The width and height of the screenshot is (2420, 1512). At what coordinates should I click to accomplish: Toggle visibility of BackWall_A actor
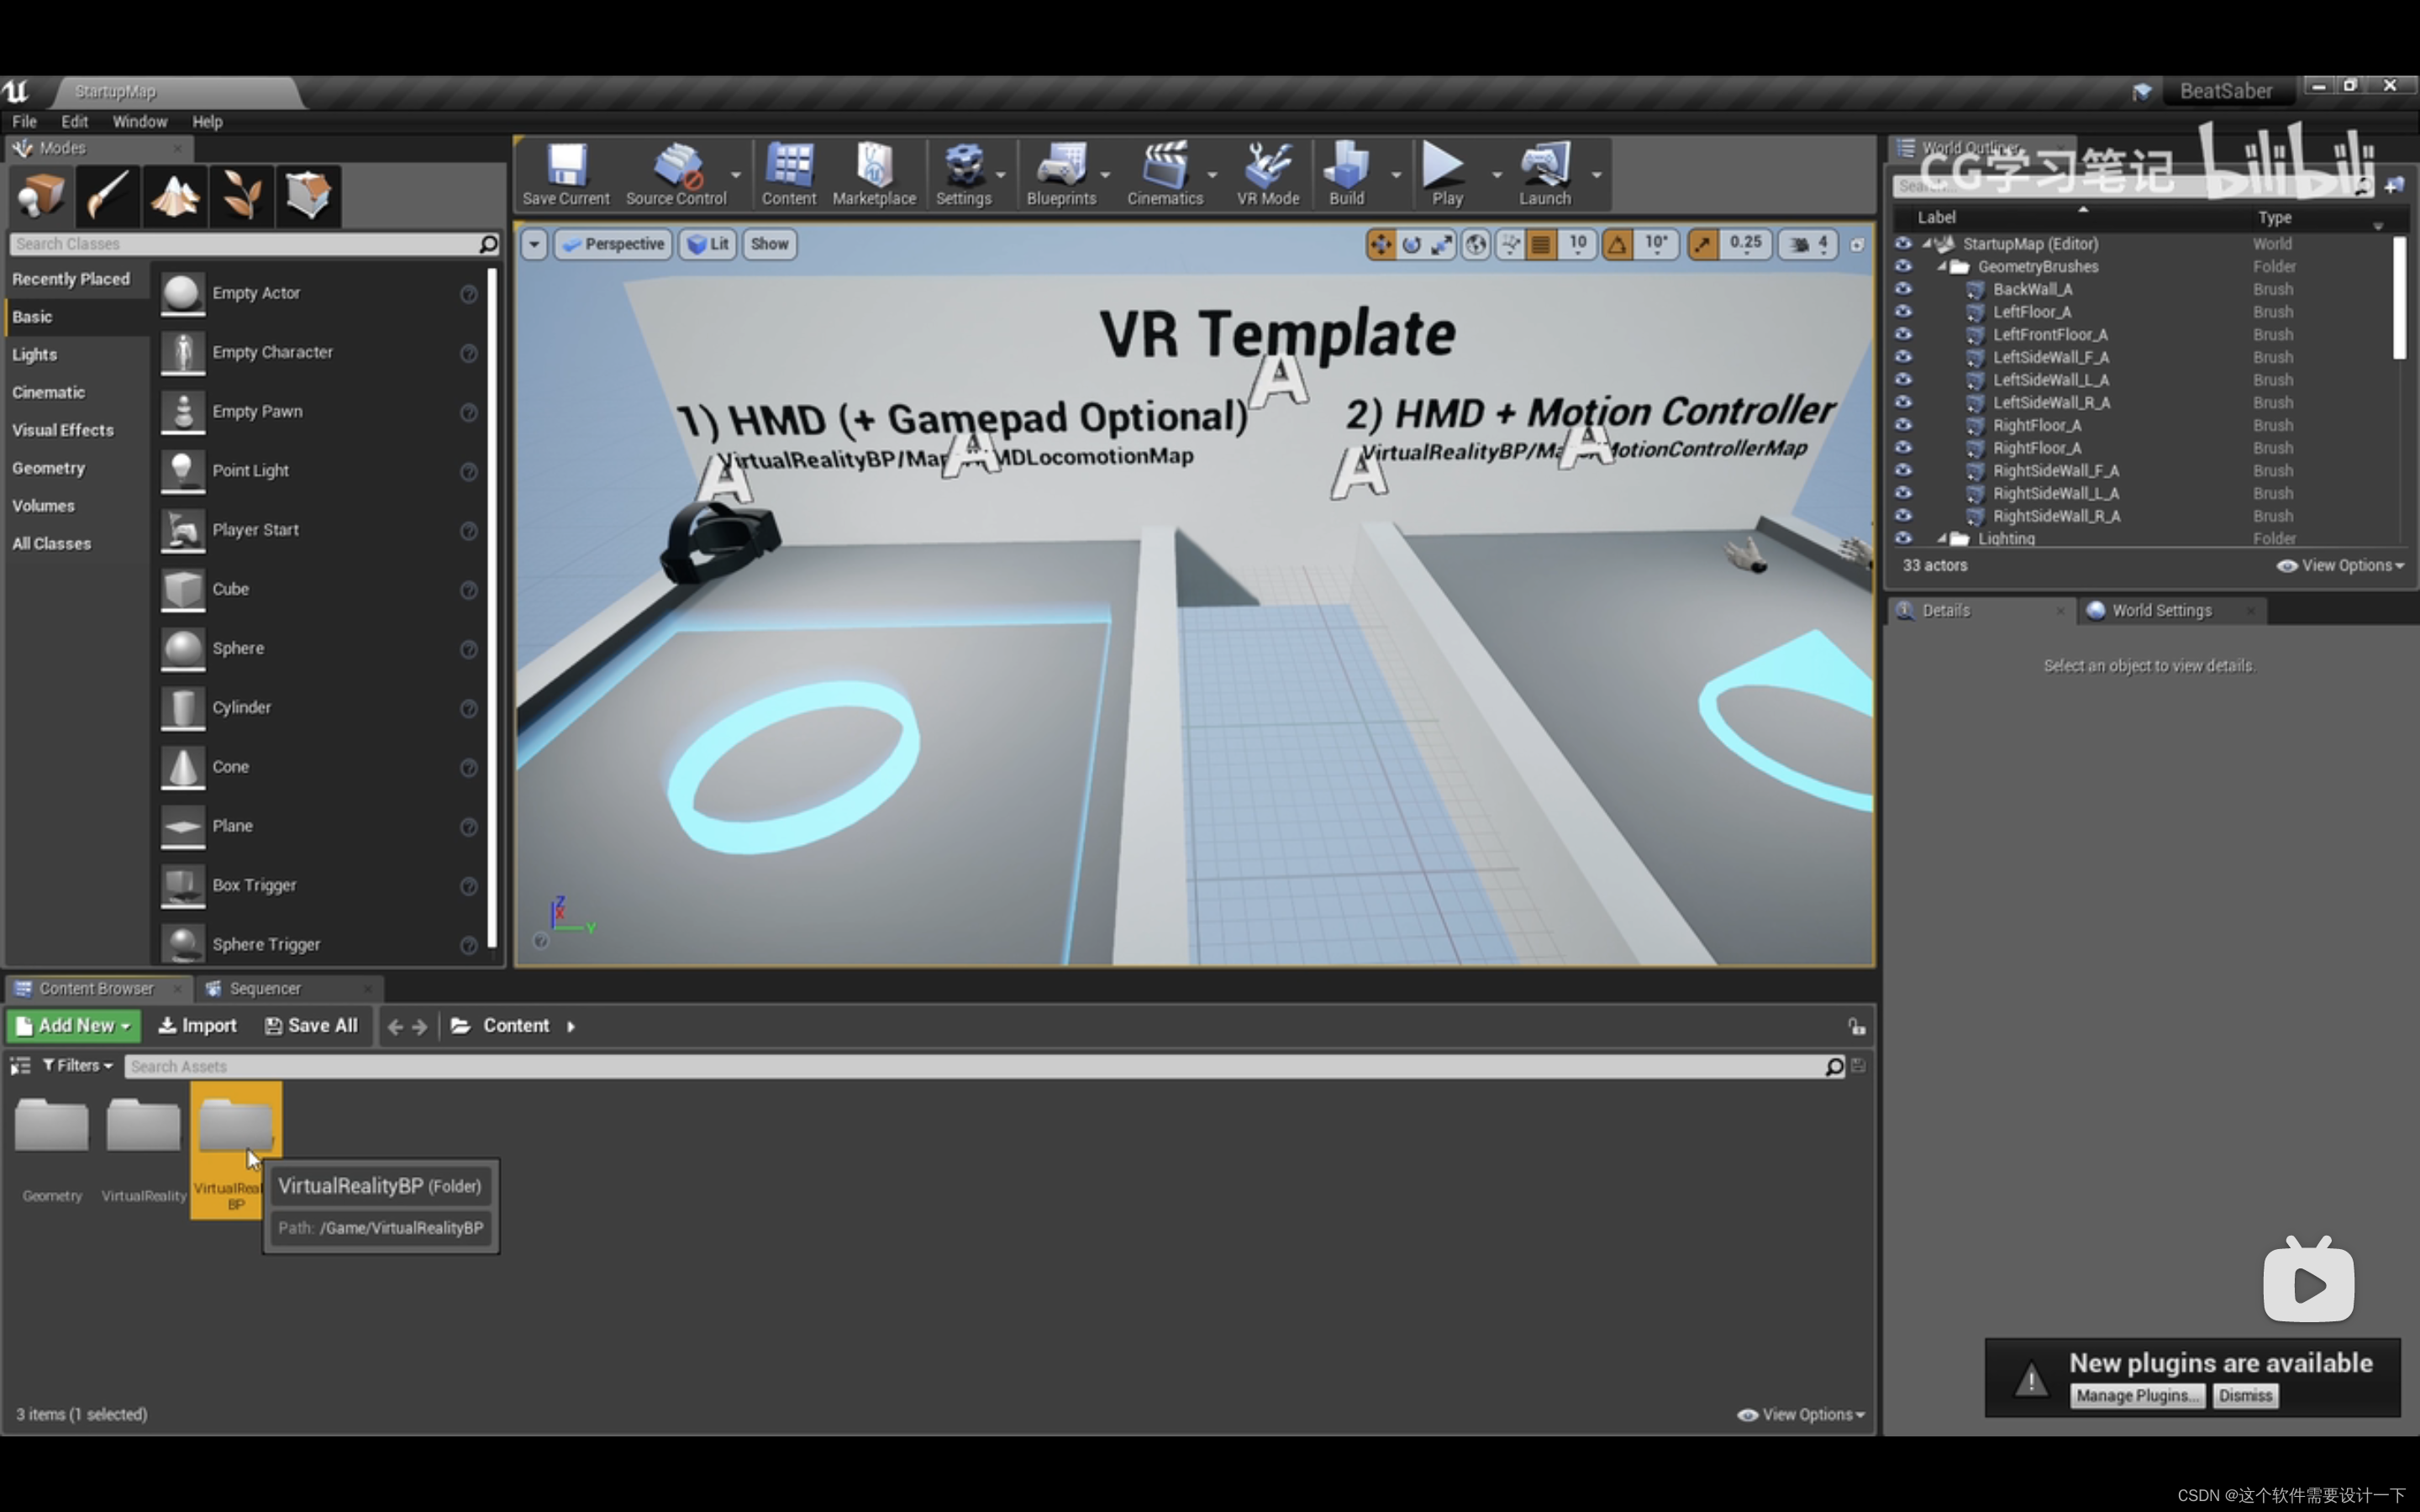[x=1902, y=289]
